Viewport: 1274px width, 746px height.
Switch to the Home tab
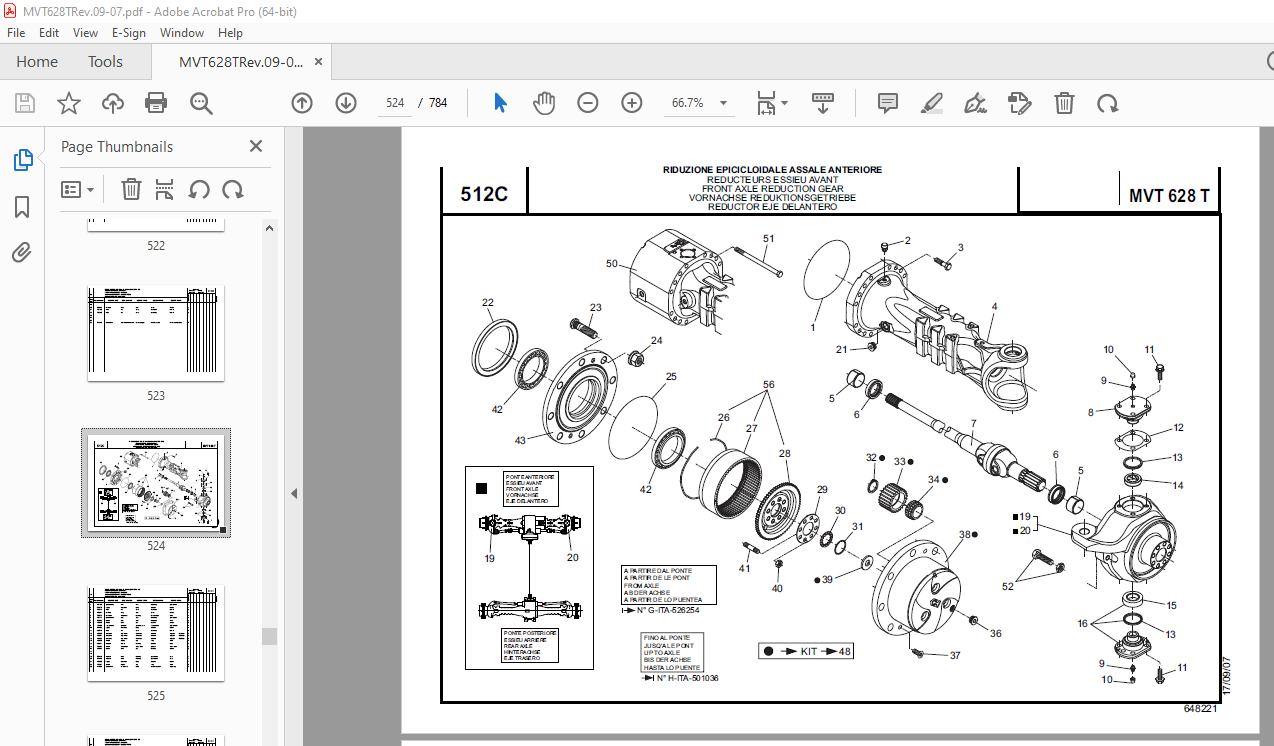click(37, 62)
